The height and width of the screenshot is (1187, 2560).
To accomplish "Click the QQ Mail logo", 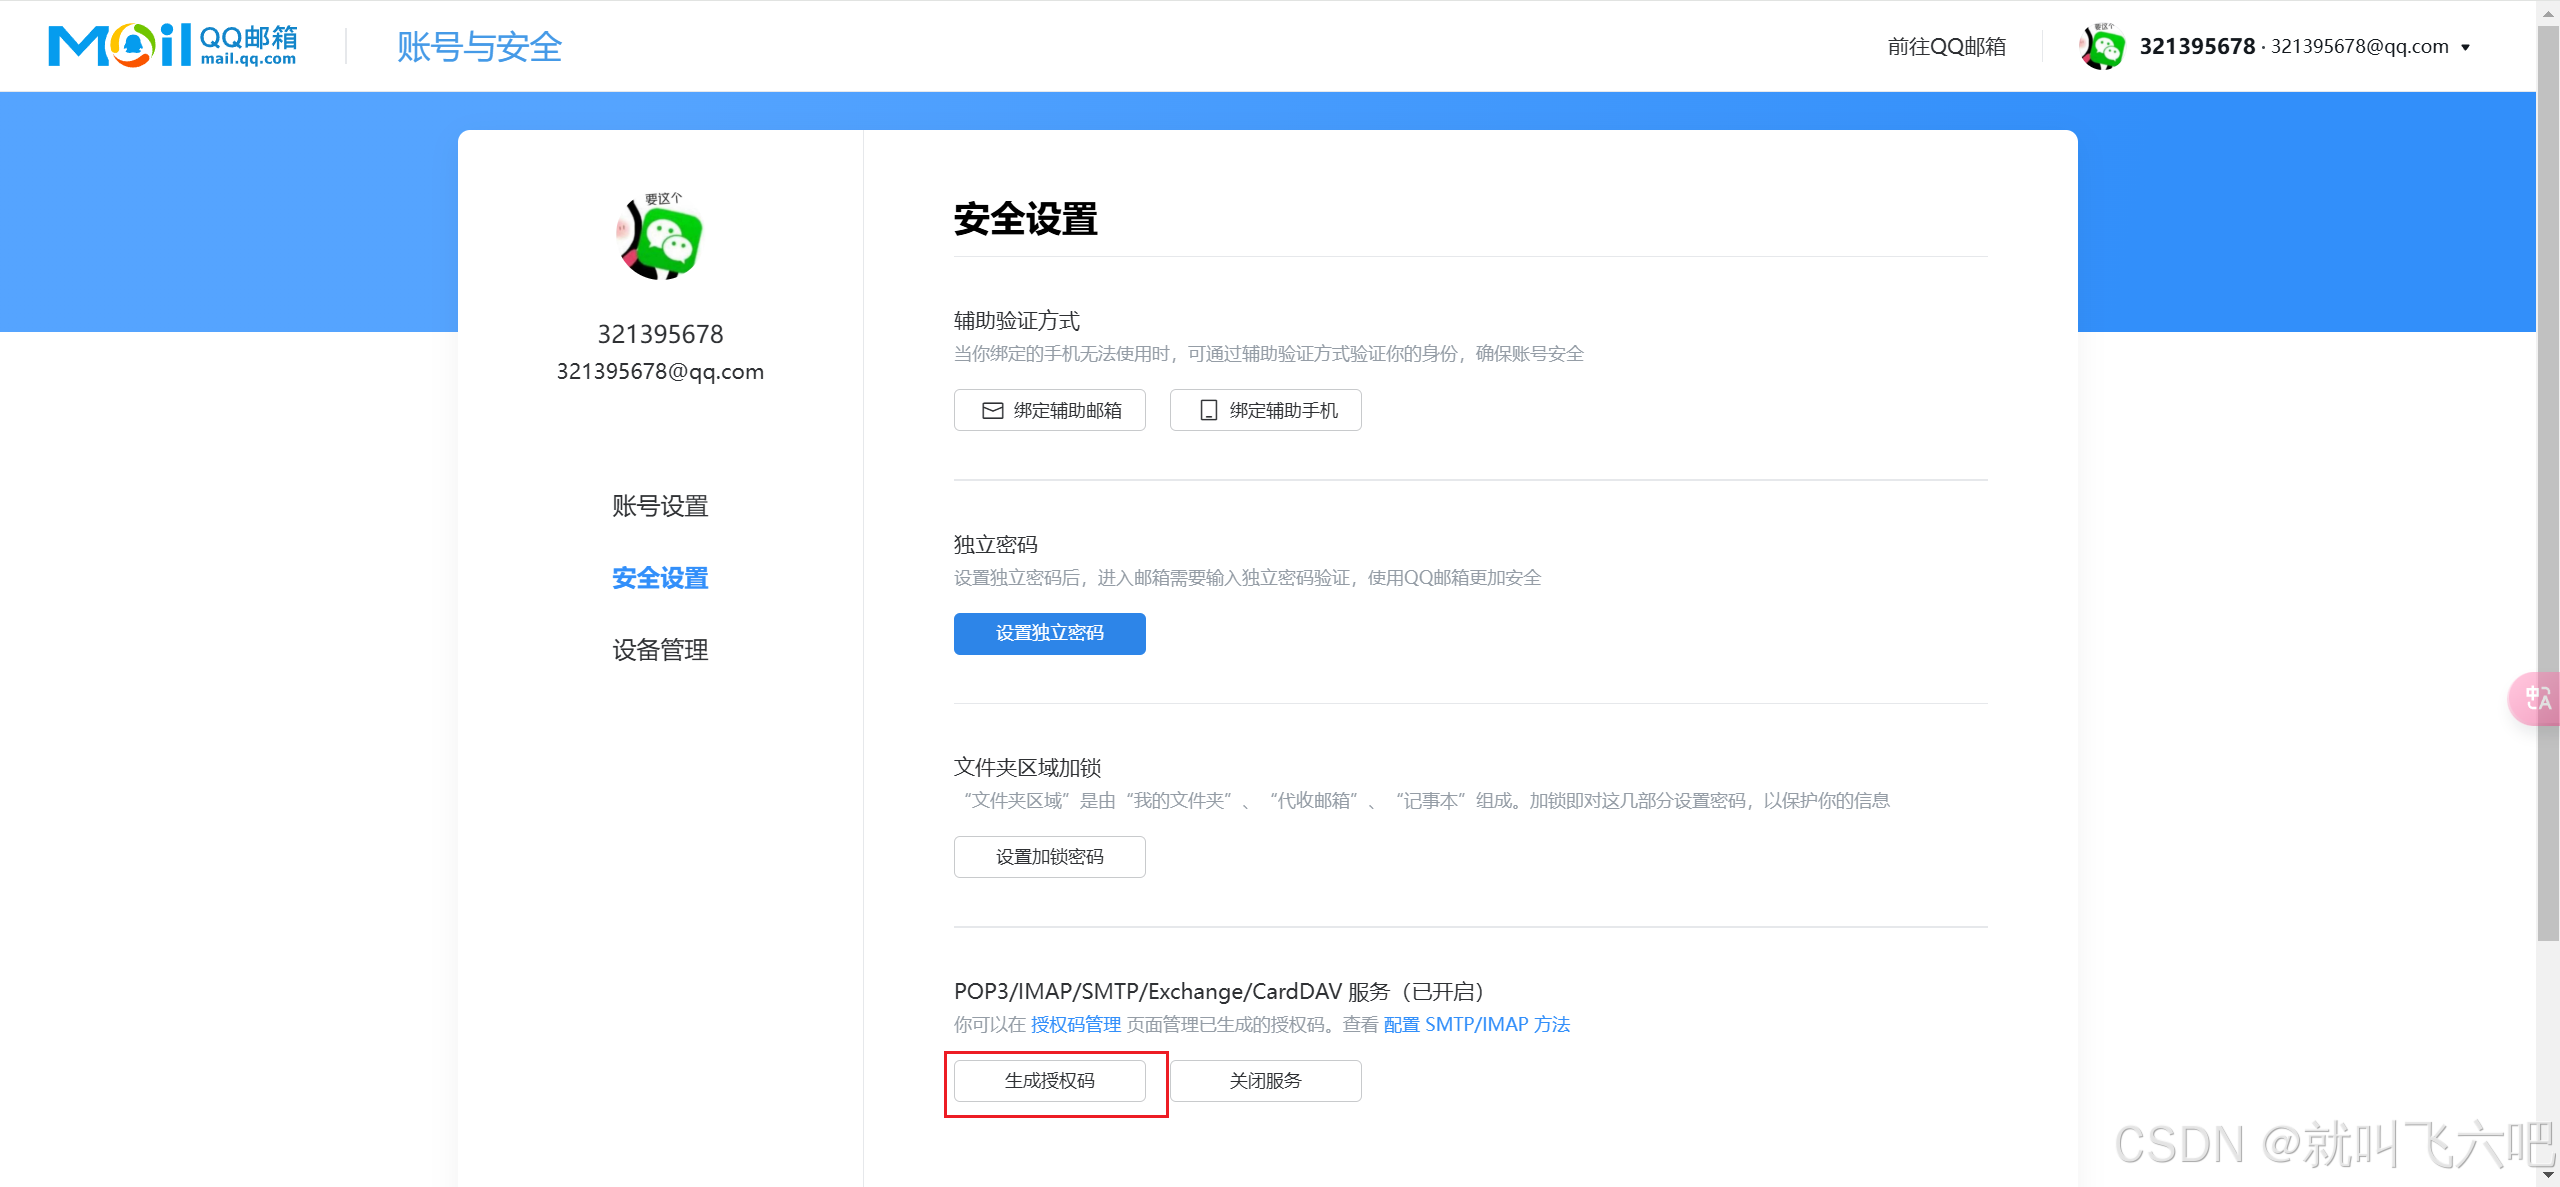I will tap(173, 45).
